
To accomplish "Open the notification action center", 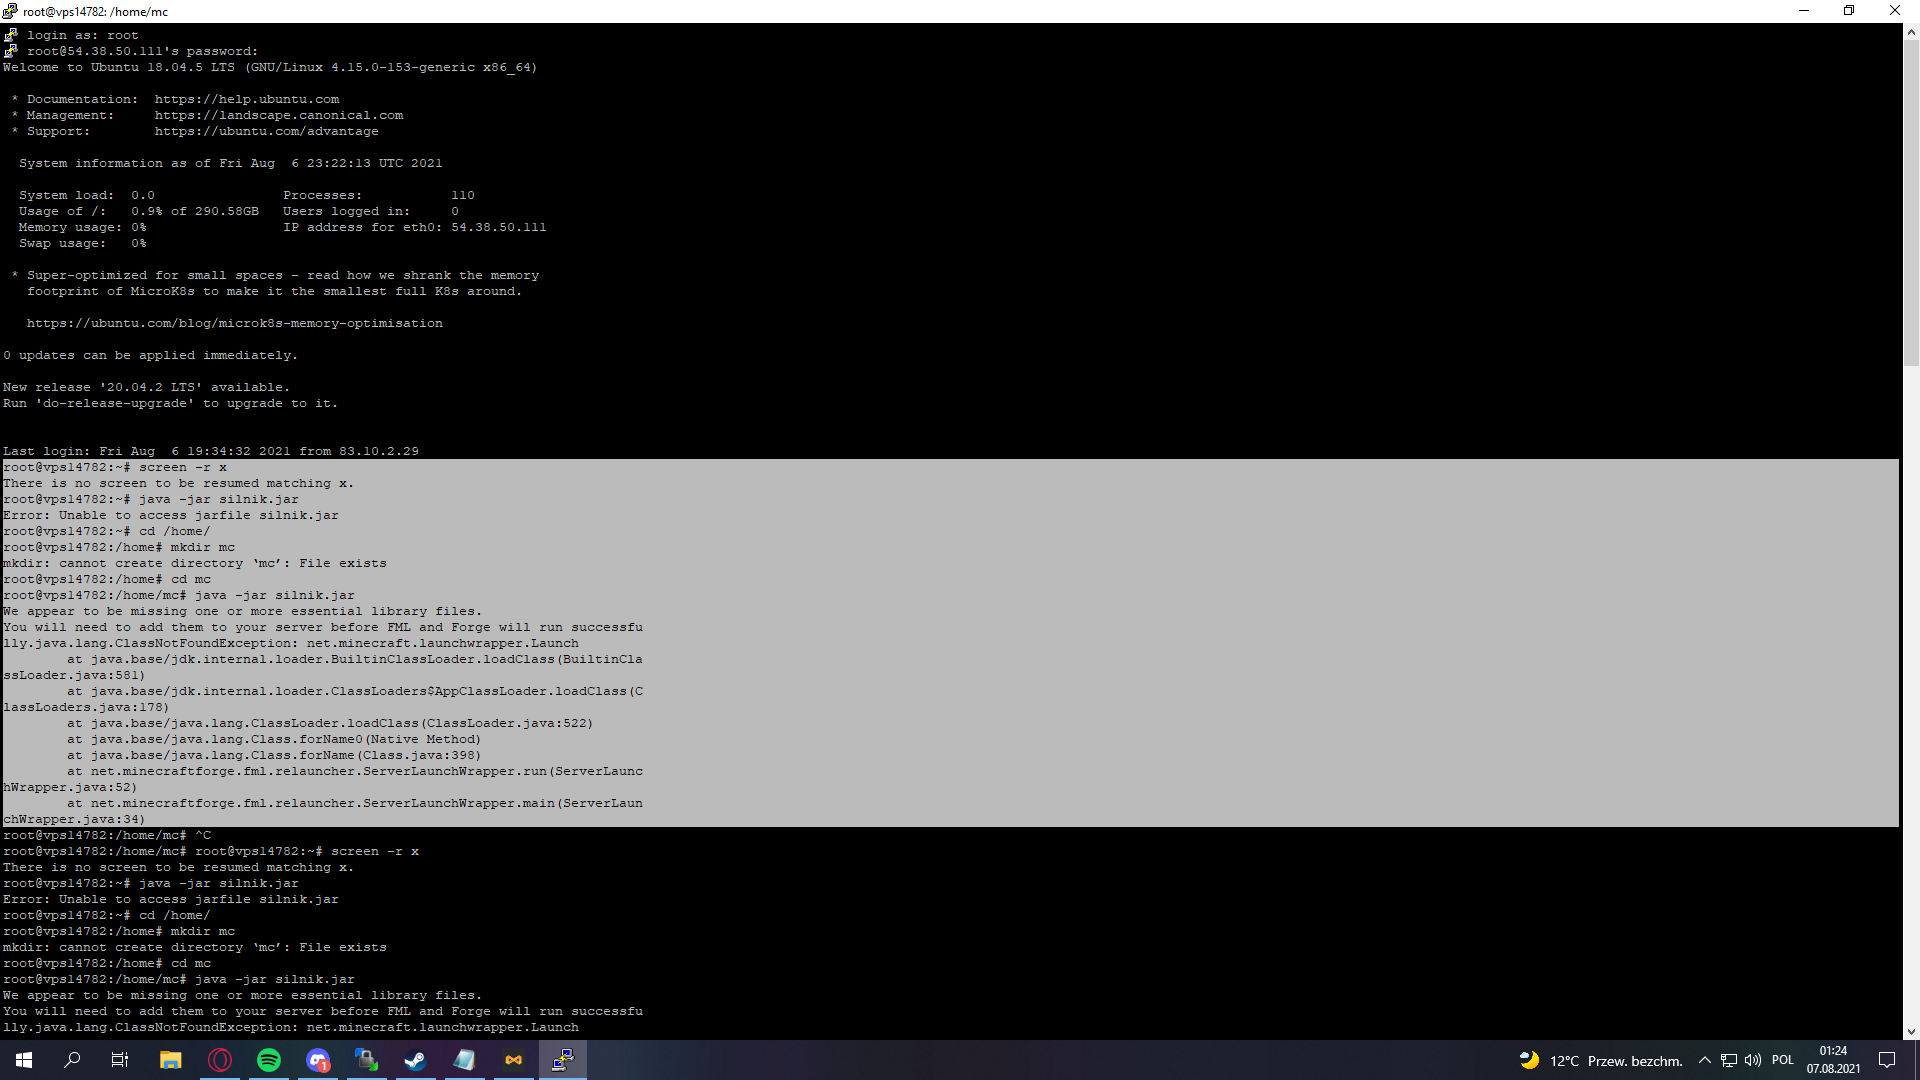I will [x=1887, y=1060].
